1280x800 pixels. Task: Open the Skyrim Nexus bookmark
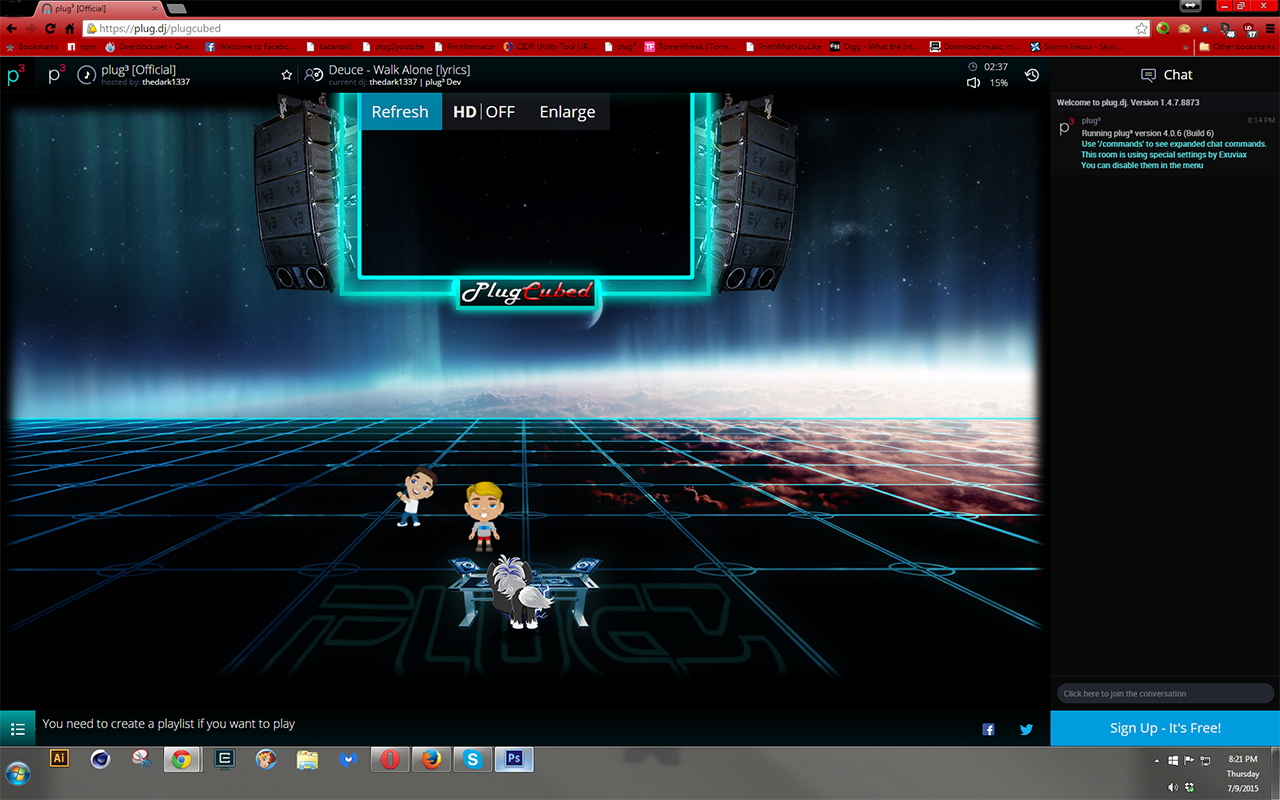click(1074, 46)
